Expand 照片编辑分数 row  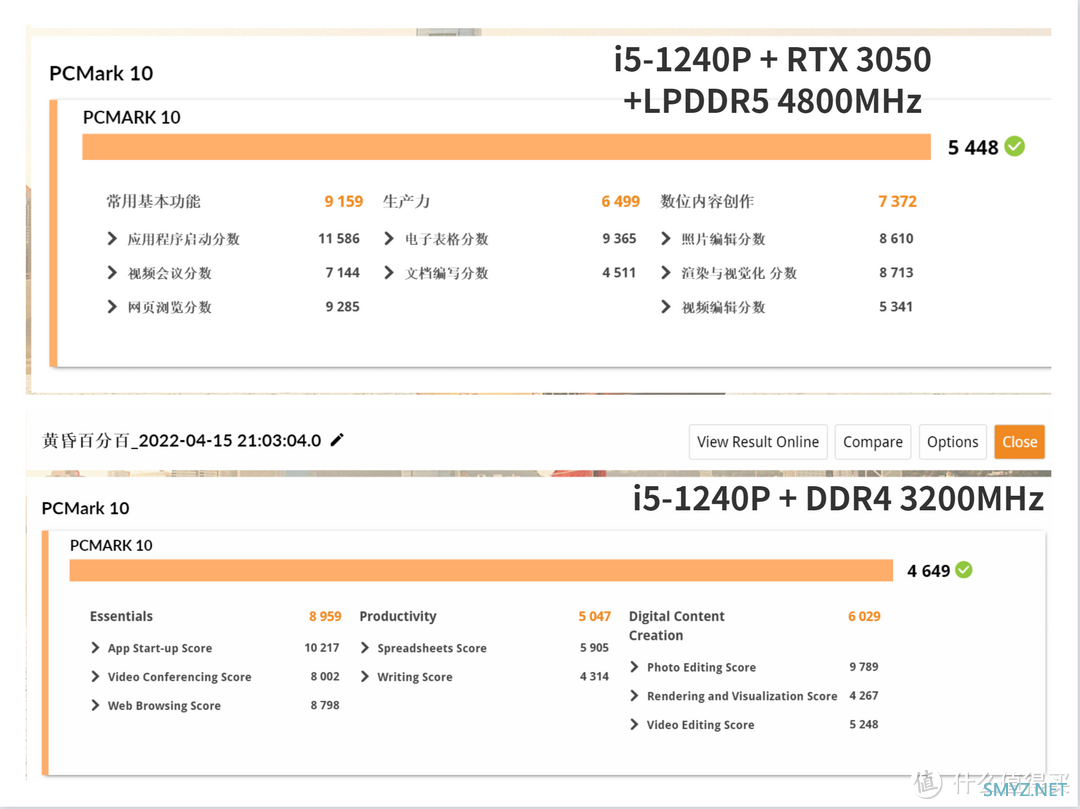[665, 238]
